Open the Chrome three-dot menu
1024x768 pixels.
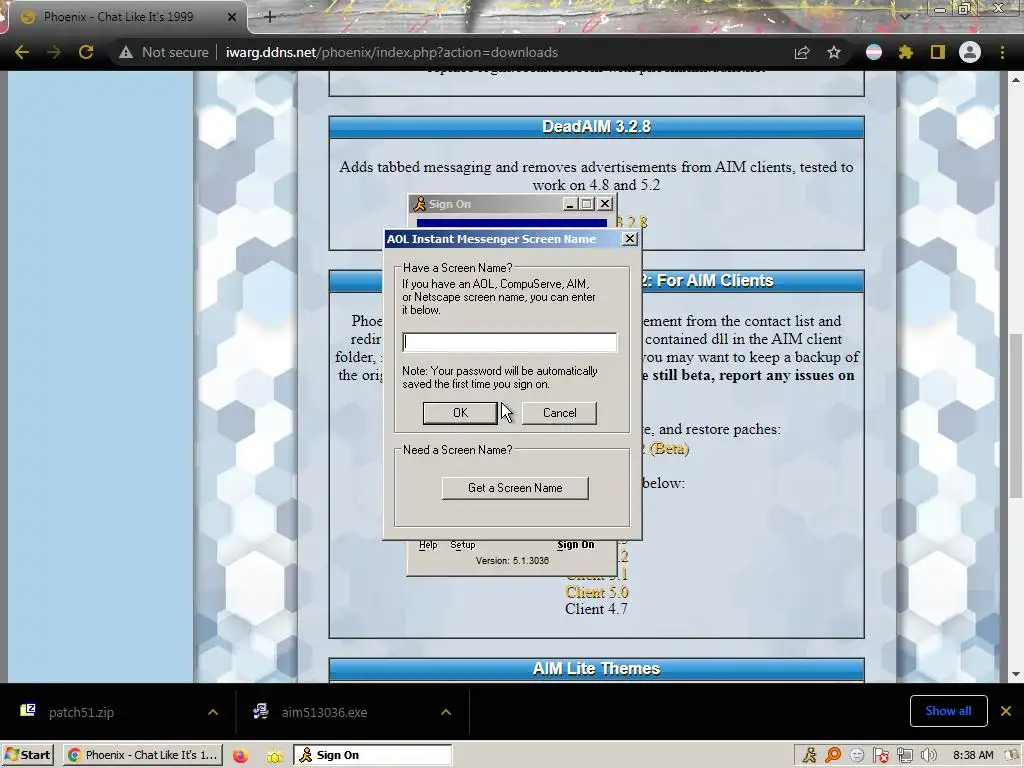point(1002,52)
